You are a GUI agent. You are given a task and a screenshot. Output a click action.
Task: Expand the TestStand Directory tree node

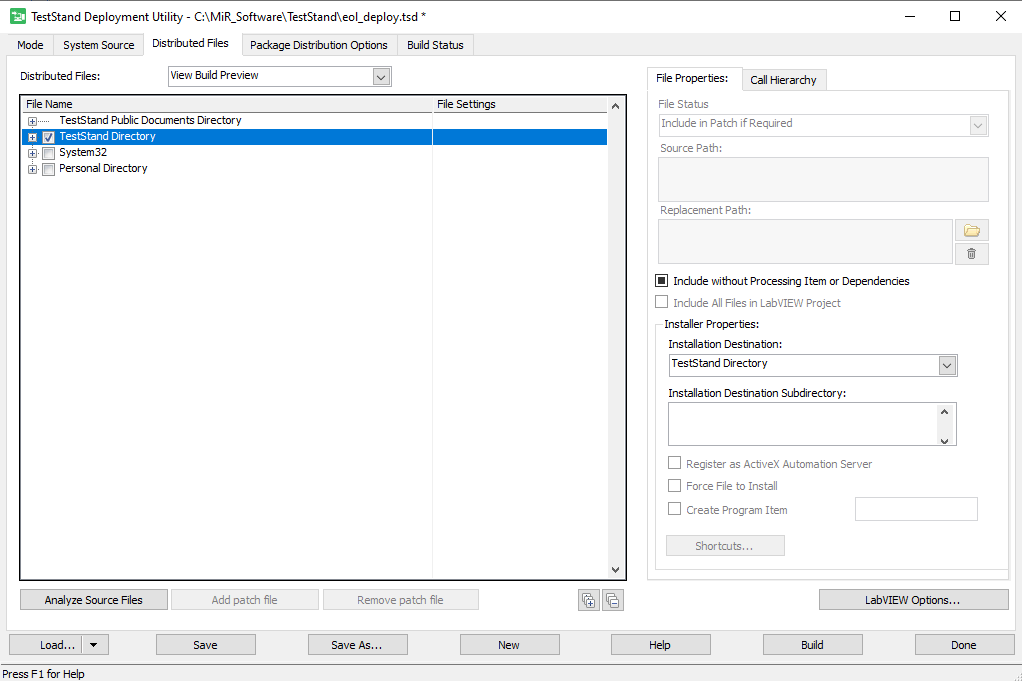32,138
